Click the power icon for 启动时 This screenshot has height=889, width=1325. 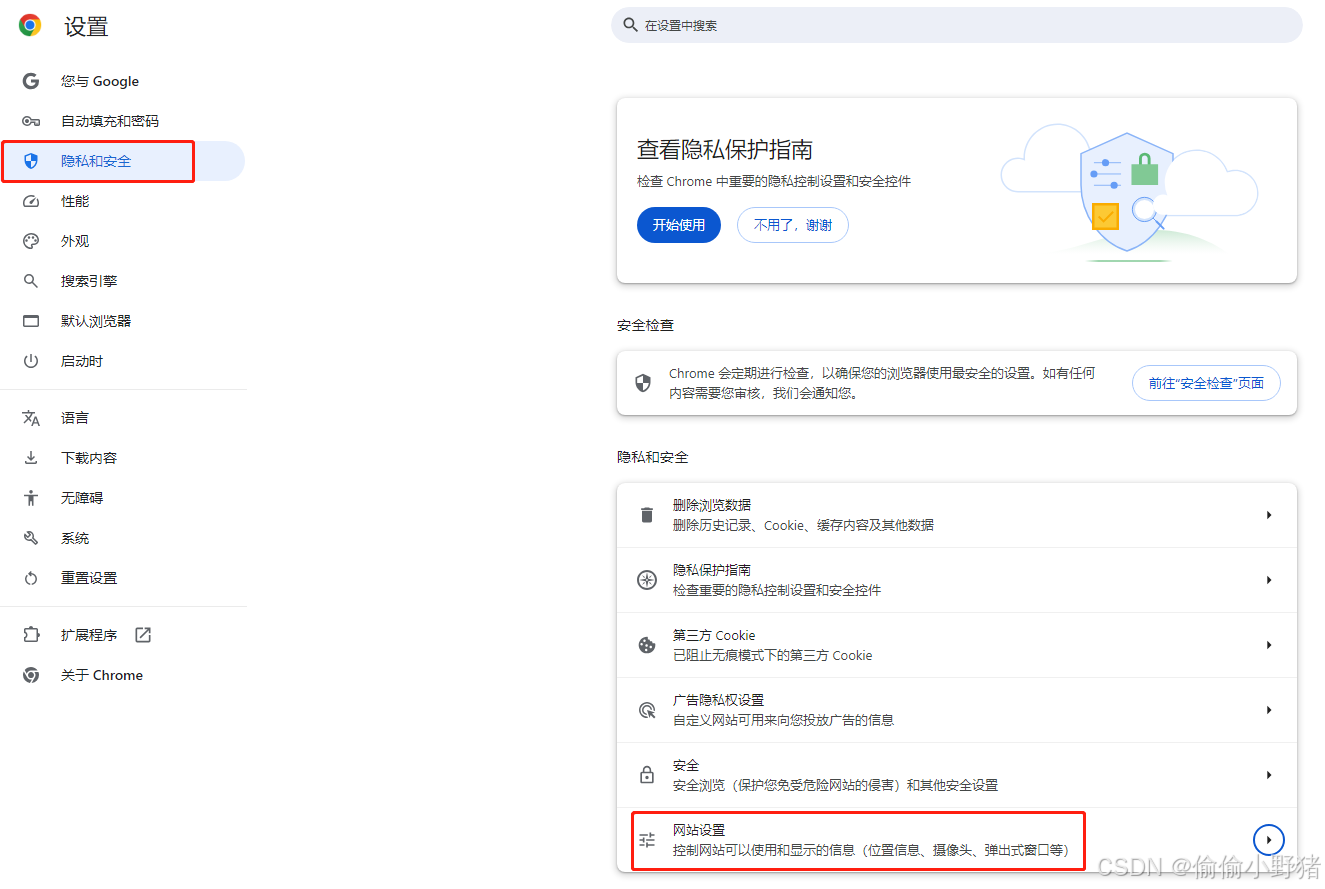click(31, 361)
